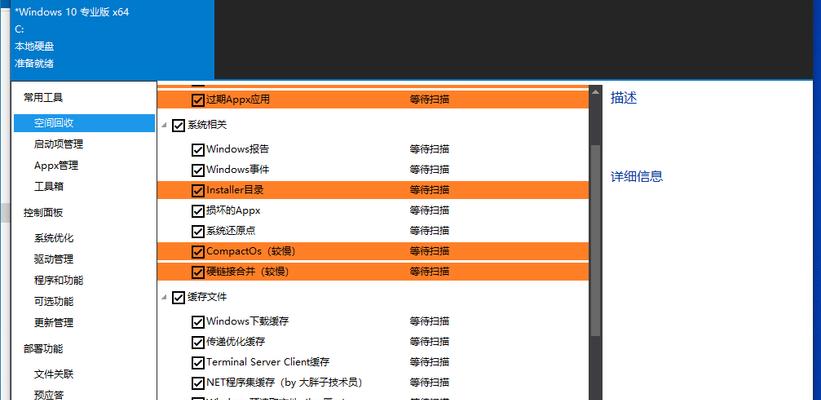
Task: Open 可选功能 in the sidebar
Action: tap(53, 302)
